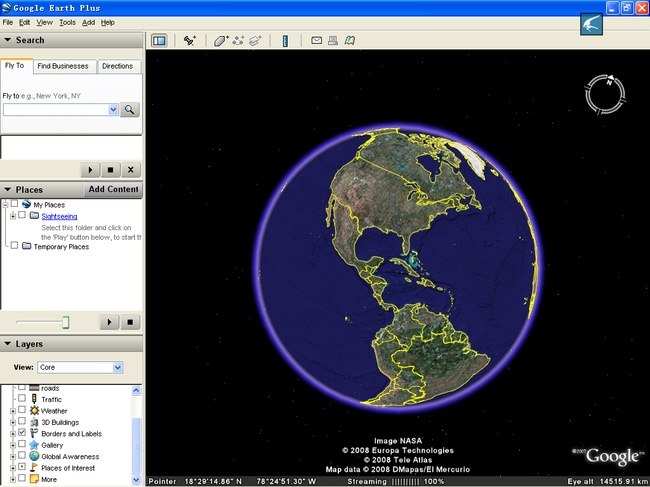Enable the Global Awareness checkbox
The height and width of the screenshot is (487, 650).
click(22, 455)
